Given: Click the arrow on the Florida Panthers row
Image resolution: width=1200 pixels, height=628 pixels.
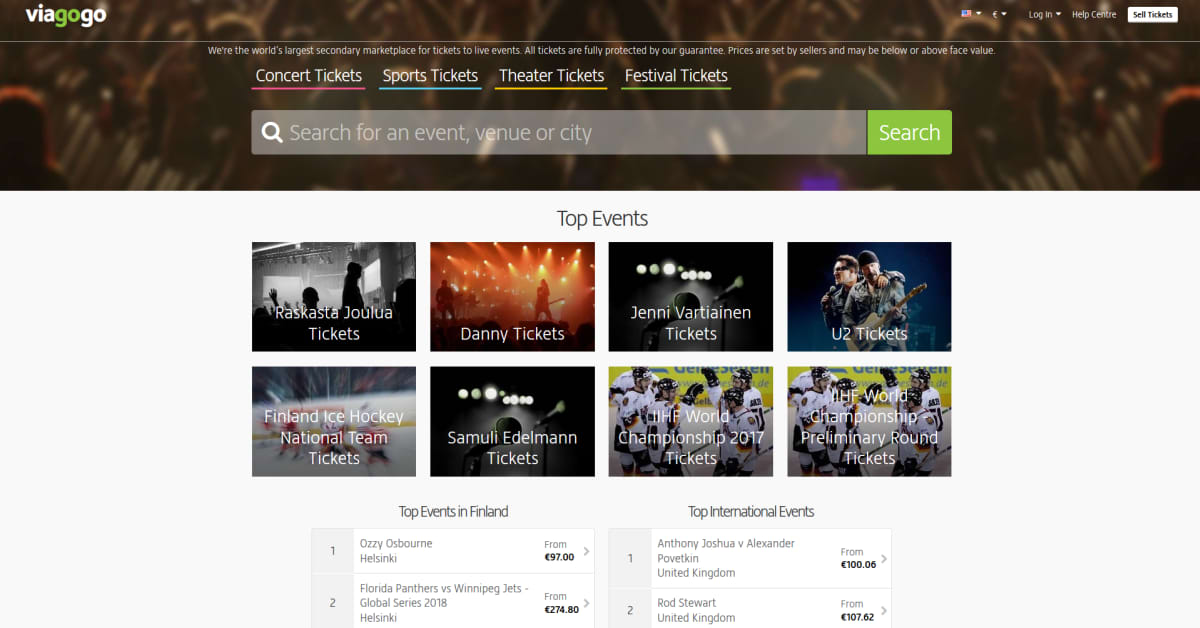Looking at the screenshot, I should pos(586,603).
